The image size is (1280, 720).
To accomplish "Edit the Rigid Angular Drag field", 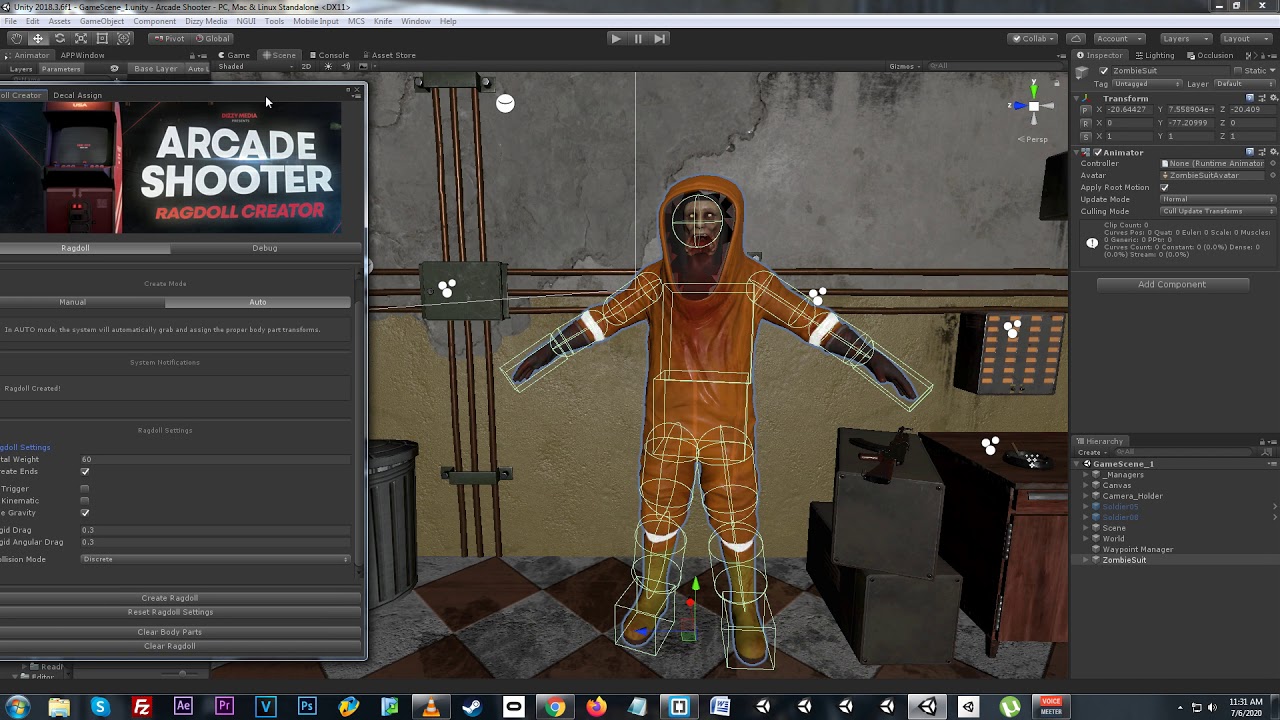I will tap(215, 542).
